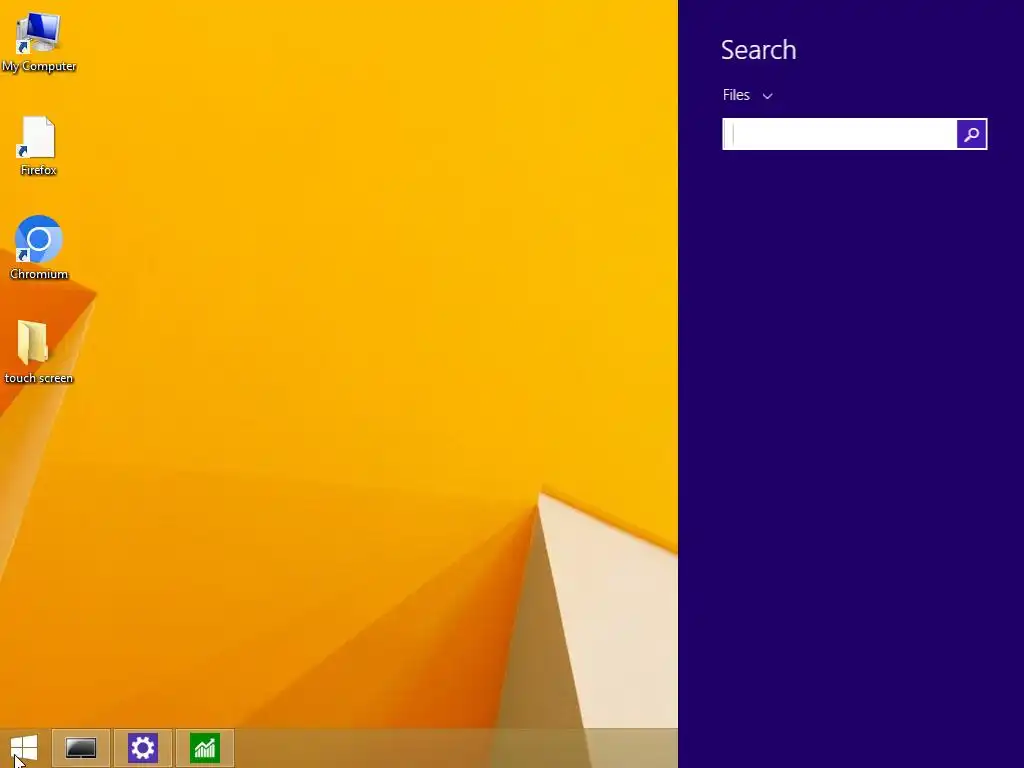Open the monitor app in taskbar
The image size is (1024, 768).
point(81,748)
